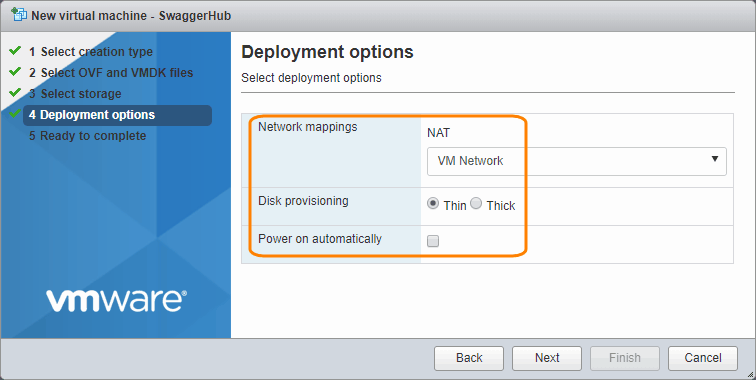Screen dimensions: 756x380
Task: Click the Power on automatically label
Action: point(320,239)
